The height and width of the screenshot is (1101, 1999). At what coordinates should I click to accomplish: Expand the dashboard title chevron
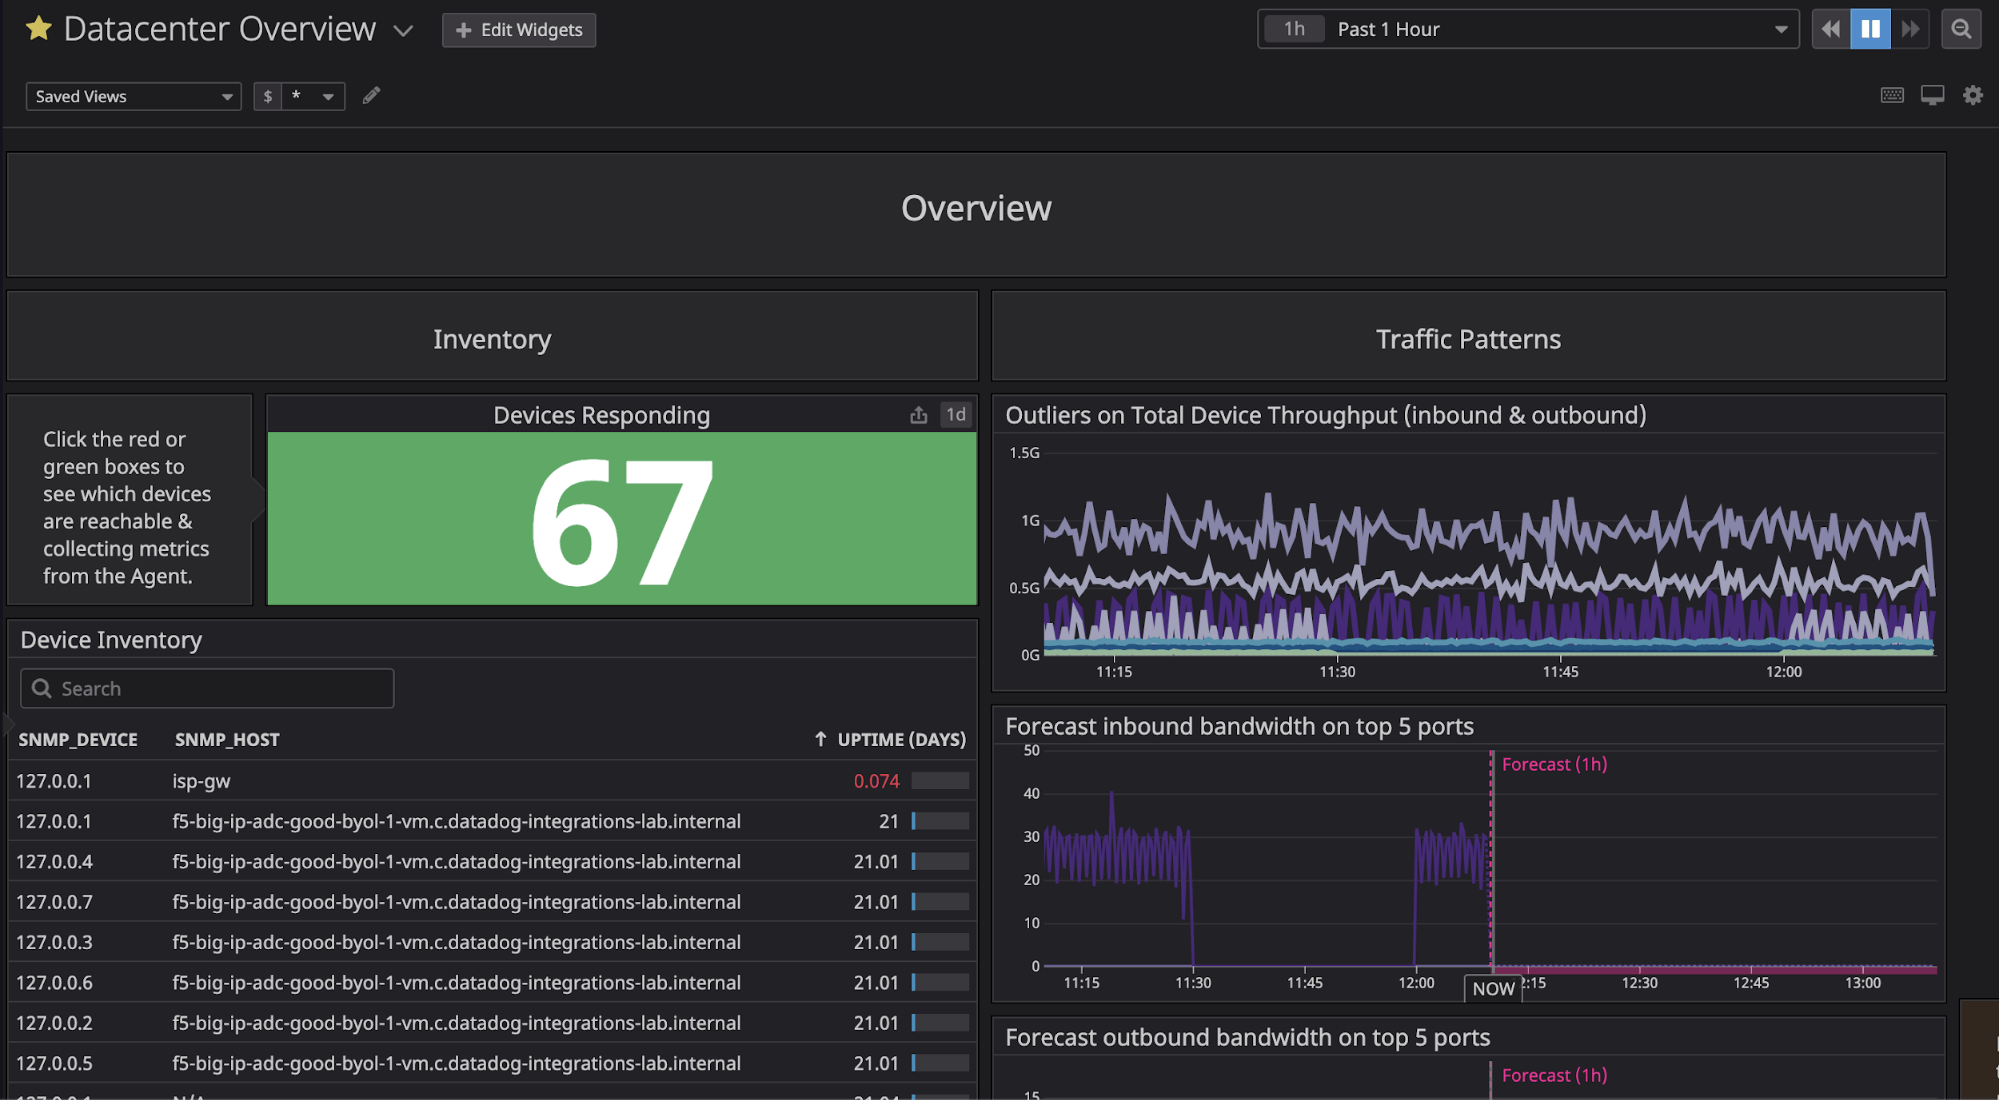pos(403,31)
